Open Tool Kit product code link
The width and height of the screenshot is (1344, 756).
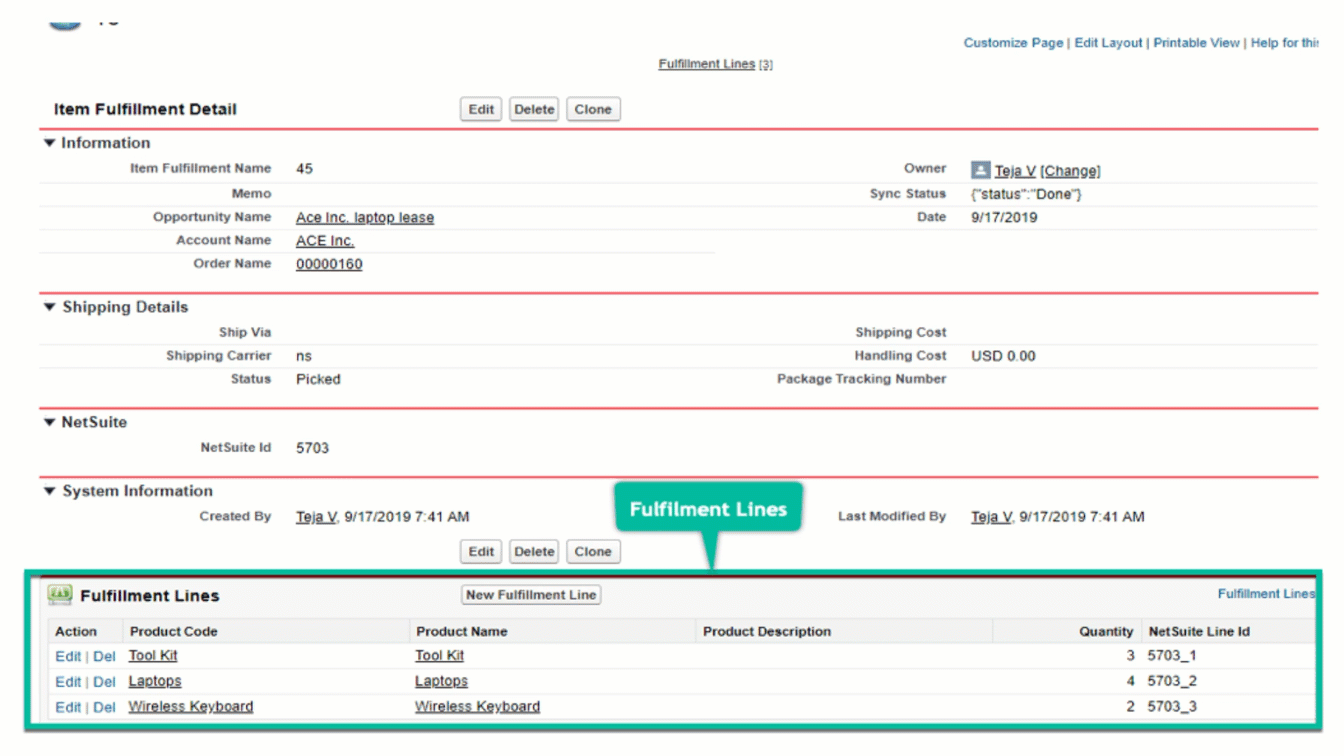(x=153, y=656)
